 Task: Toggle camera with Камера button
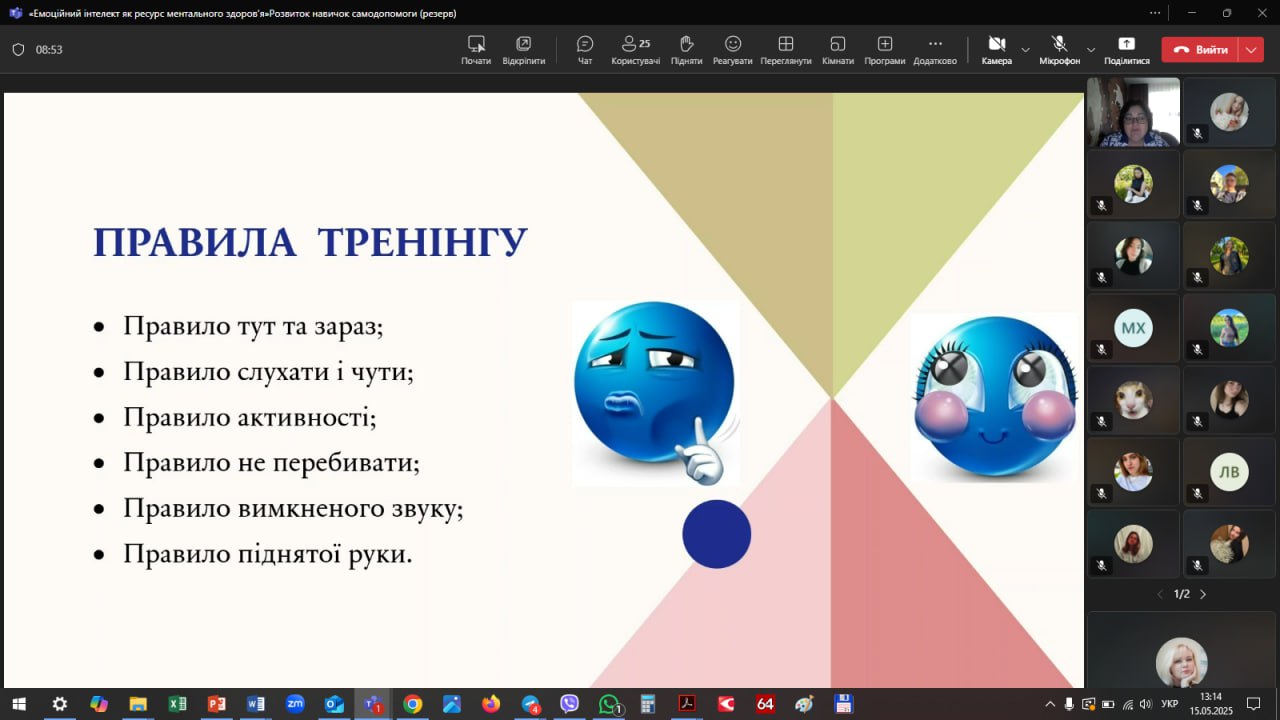[996, 49]
